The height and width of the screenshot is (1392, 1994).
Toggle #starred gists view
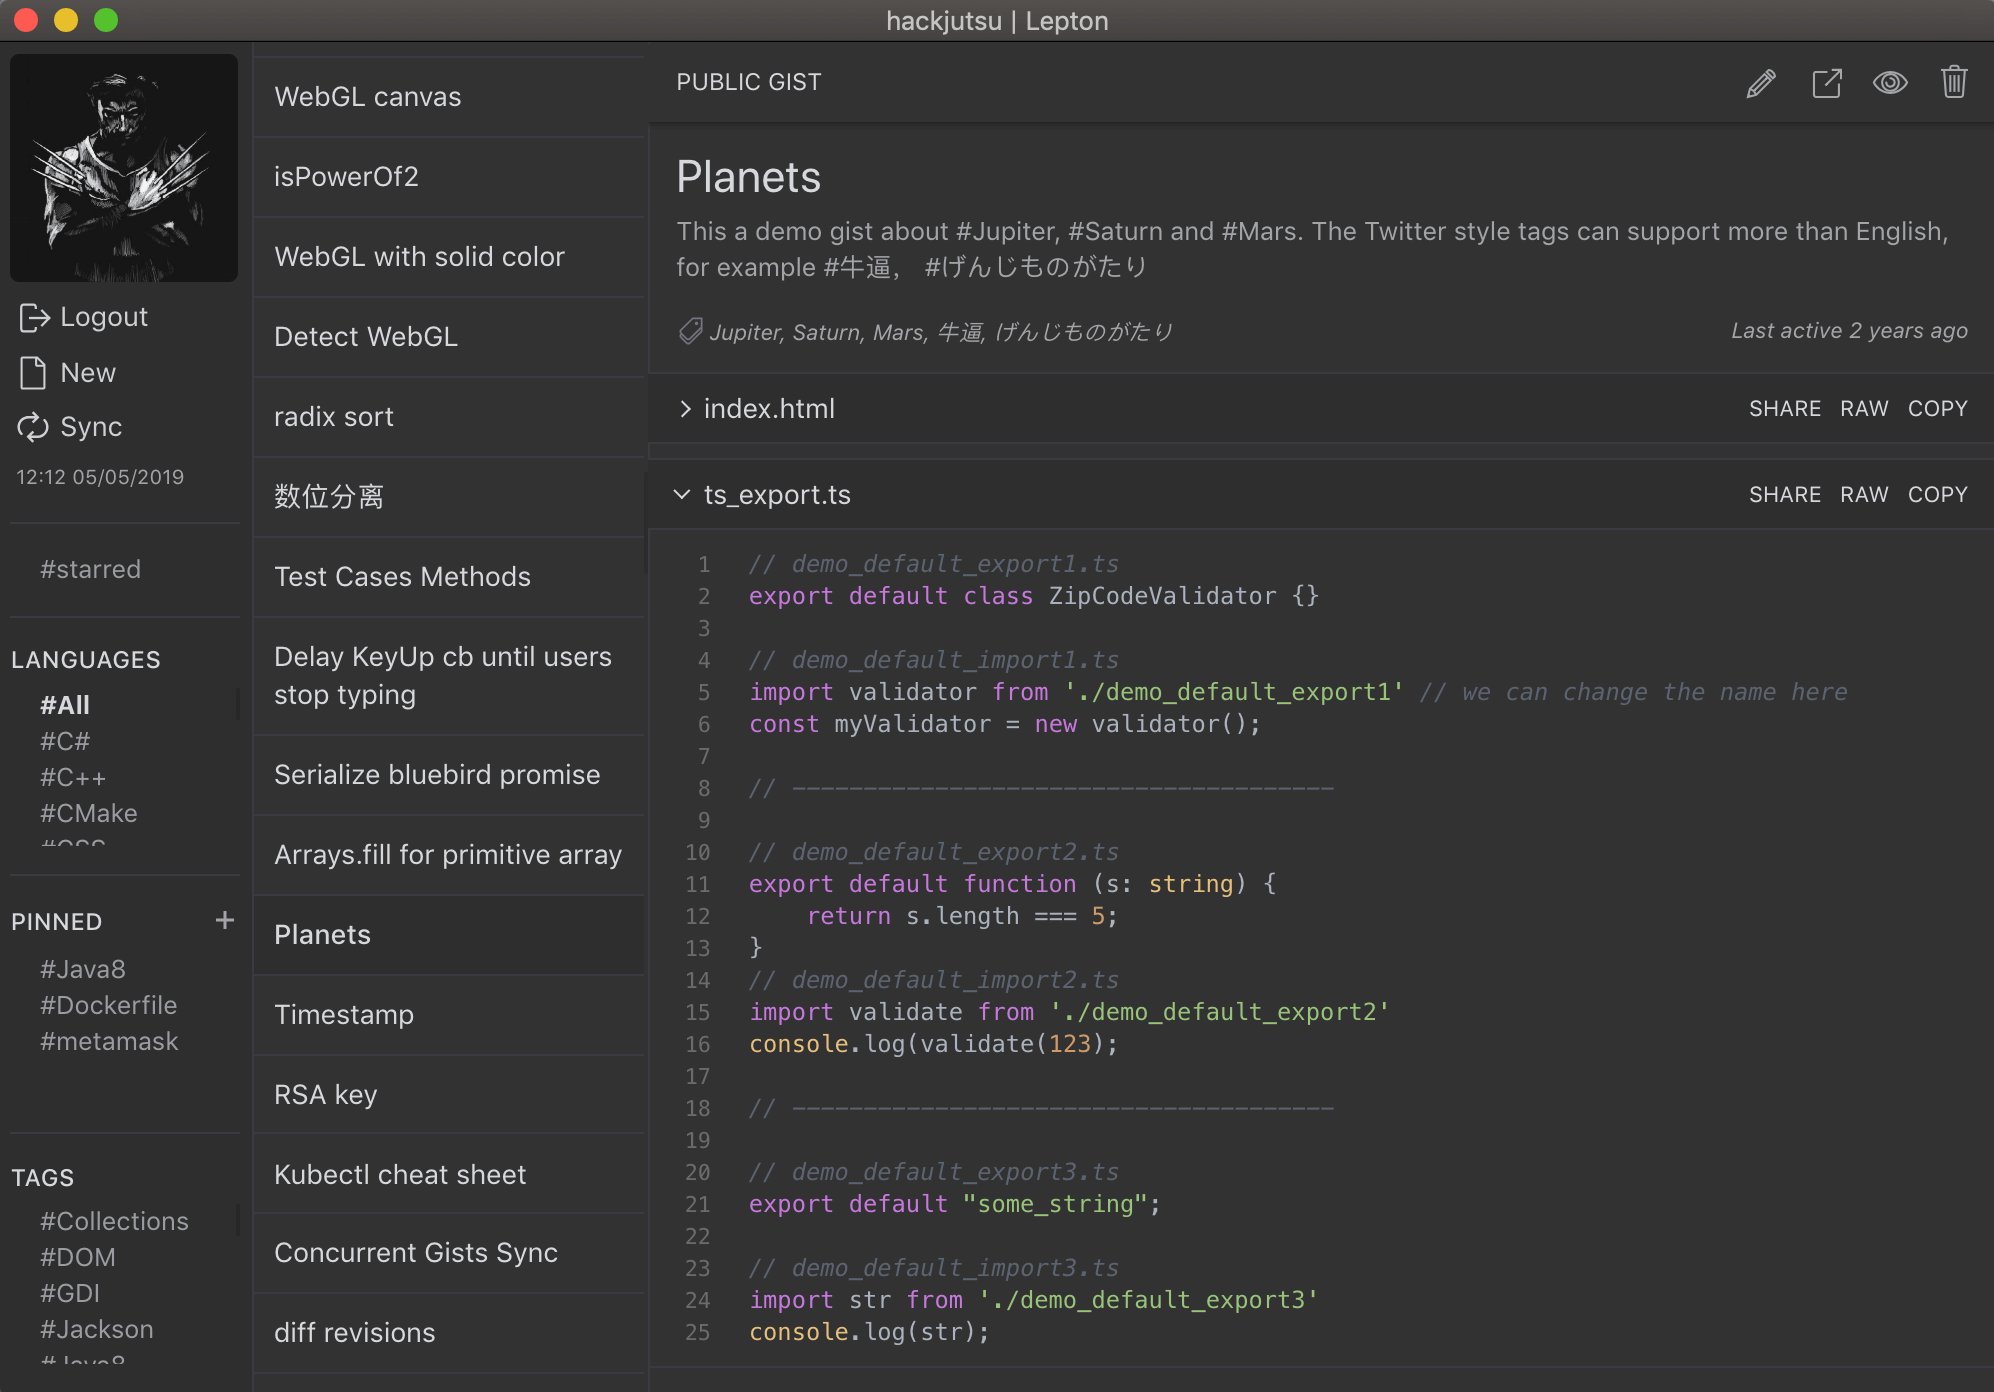pyautogui.click(x=89, y=571)
